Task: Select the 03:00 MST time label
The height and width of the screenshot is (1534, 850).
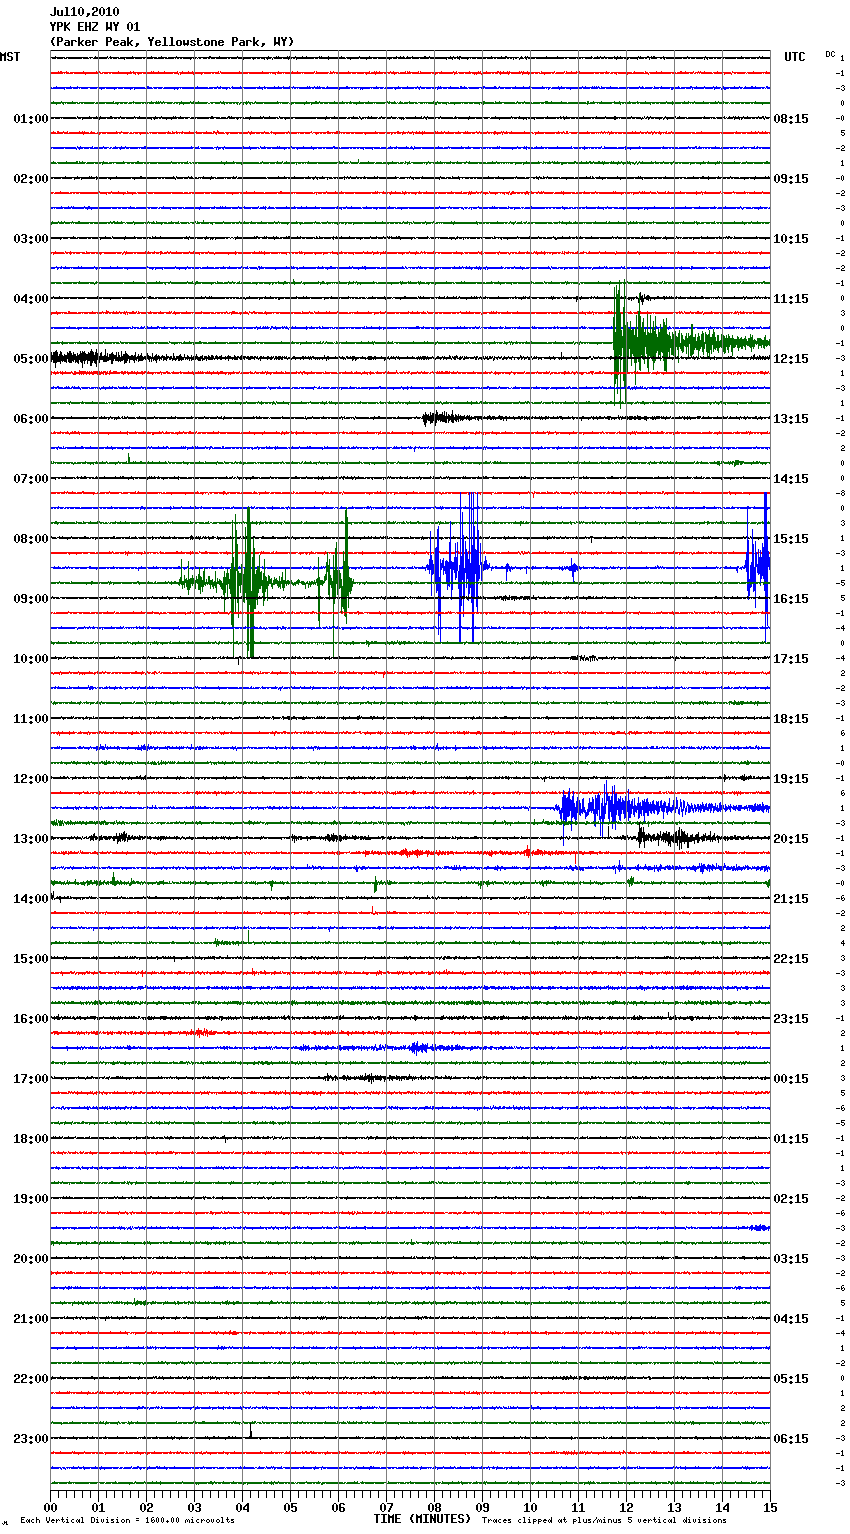Action: click(x=30, y=239)
